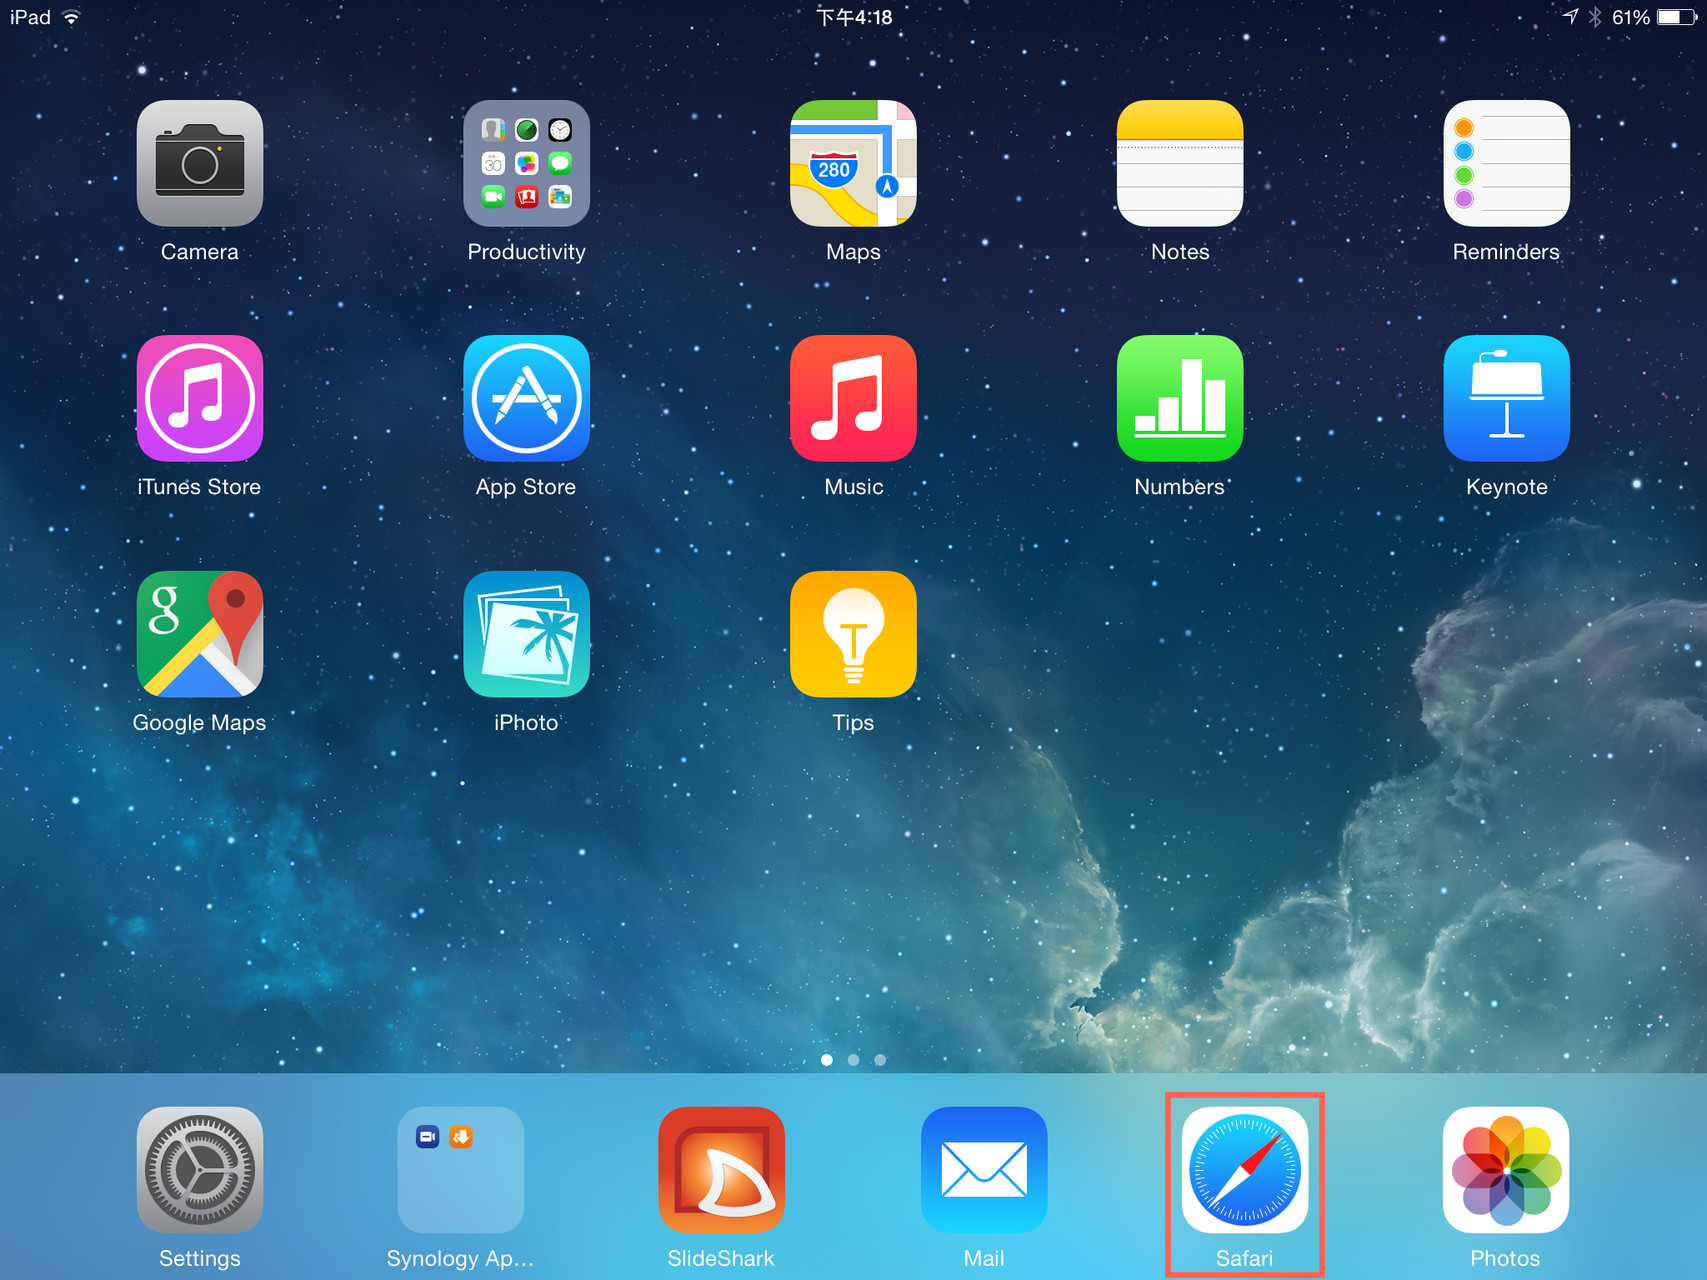Go to second home page dot
The image size is (1707, 1280).
click(x=853, y=1060)
